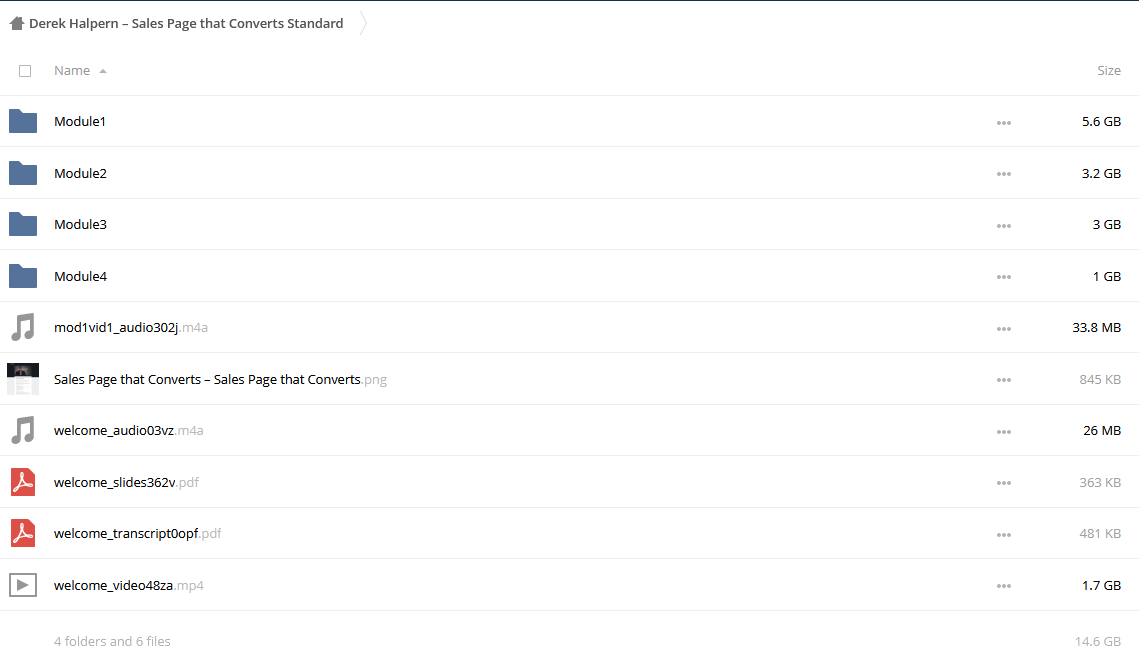1139x659 pixels.
Task: Open the actions menu for welcome_transcript0opf.pdf
Action: coord(1004,535)
